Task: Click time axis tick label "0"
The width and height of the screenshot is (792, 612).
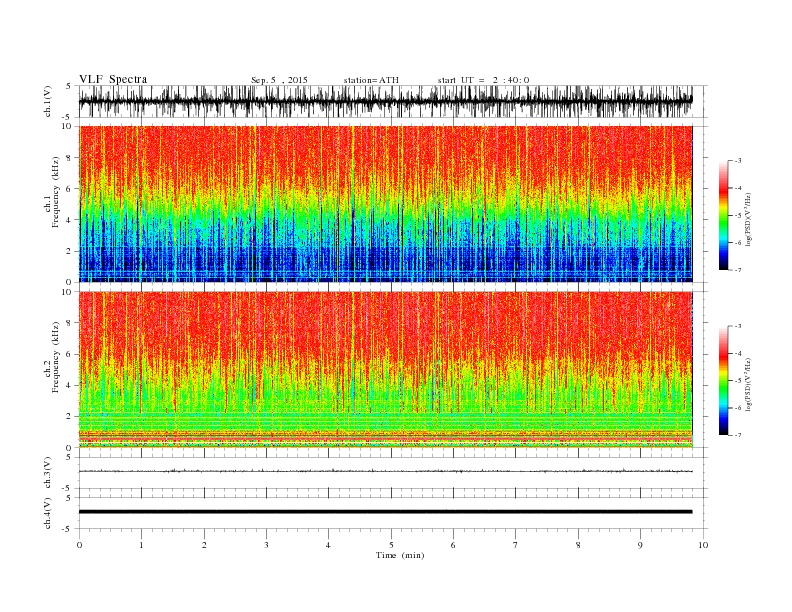Action: [x=79, y=545]
